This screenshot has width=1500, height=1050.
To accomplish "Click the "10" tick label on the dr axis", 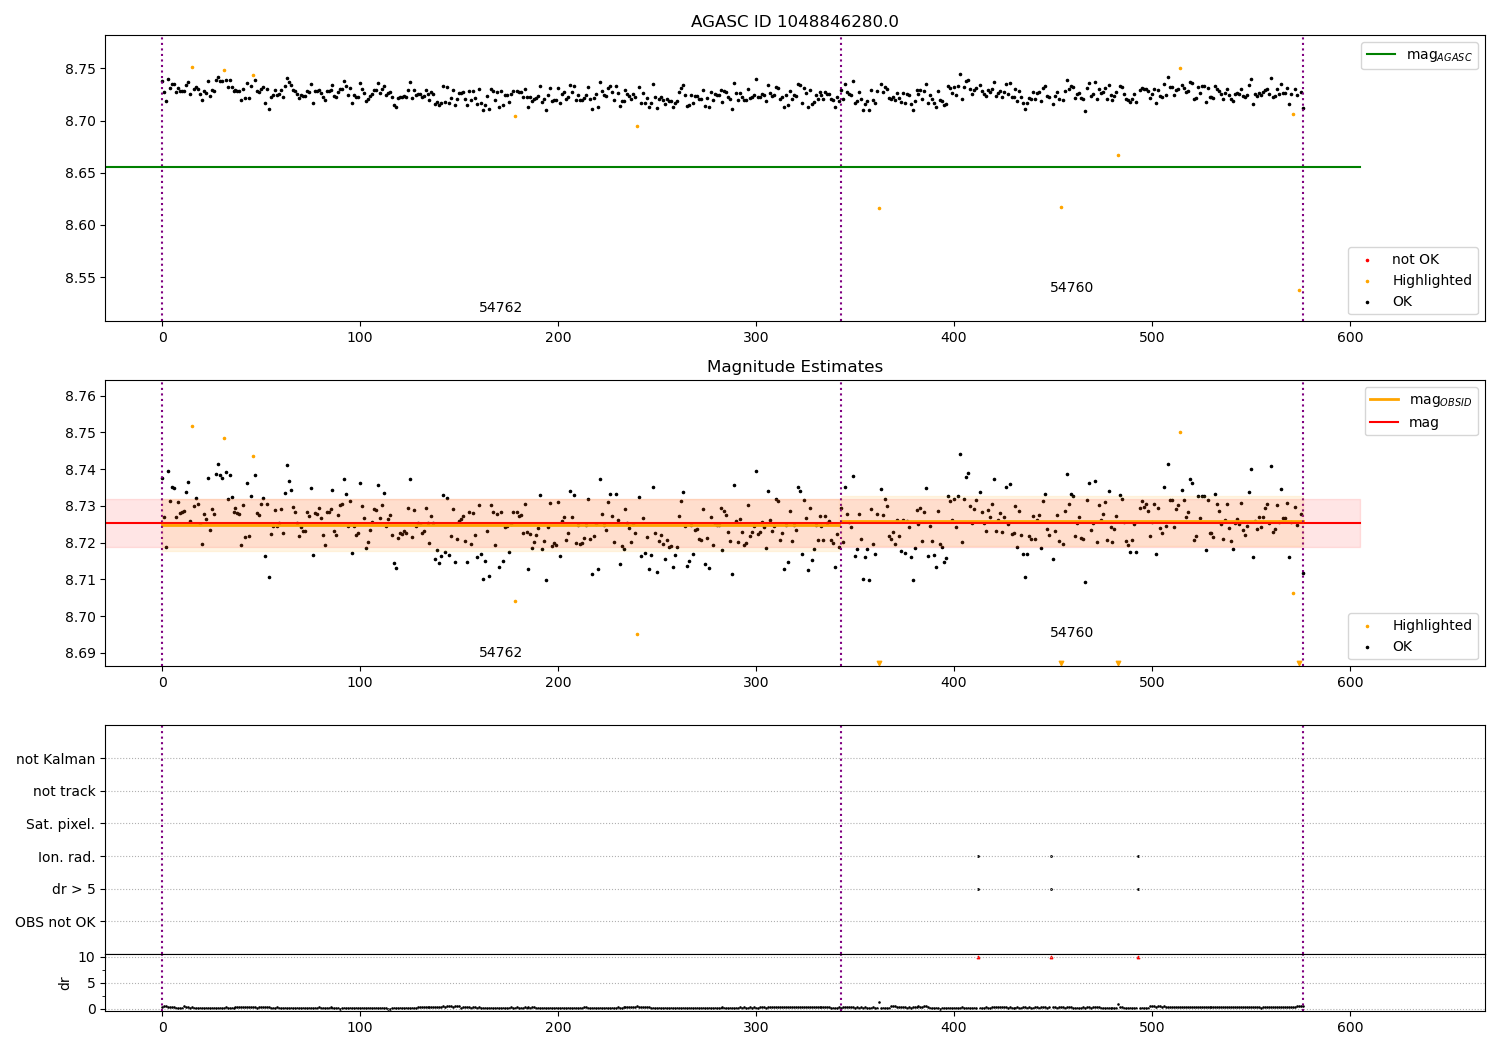I will coord(87,957).
